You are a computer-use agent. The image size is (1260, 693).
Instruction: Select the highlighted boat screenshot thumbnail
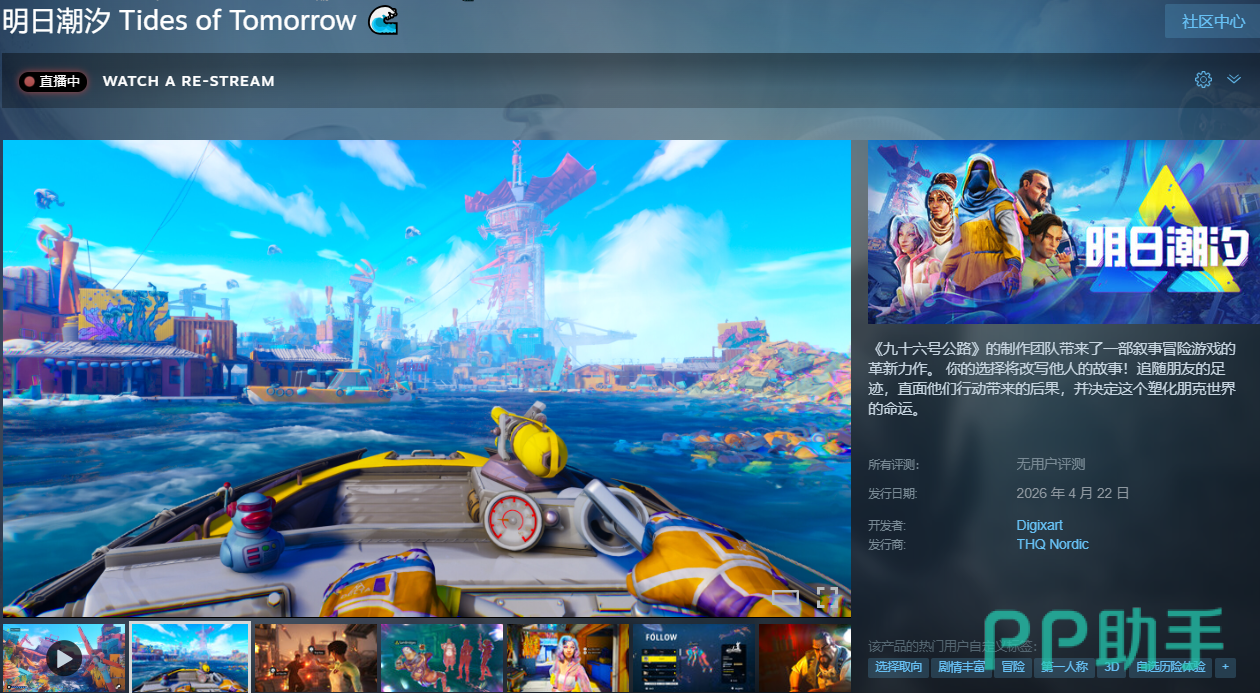tap(190, 657)
